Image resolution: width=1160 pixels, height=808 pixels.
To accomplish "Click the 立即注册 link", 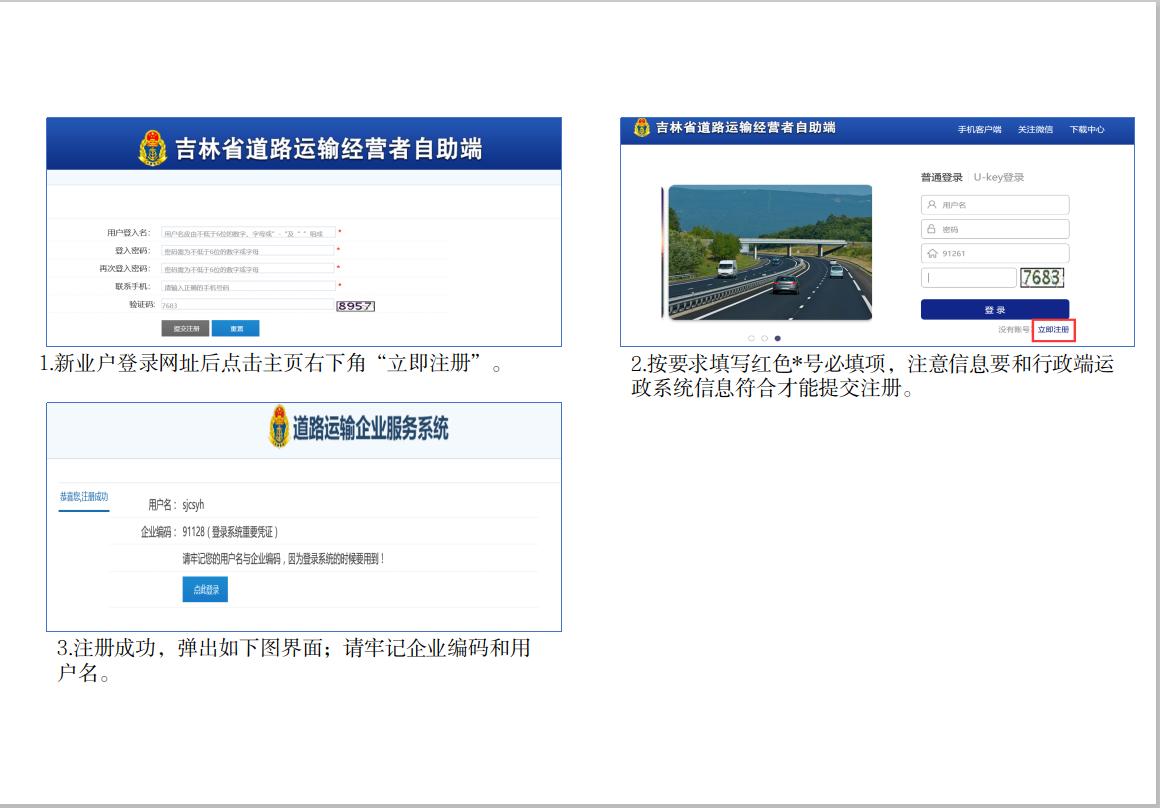I will 1053,329.
